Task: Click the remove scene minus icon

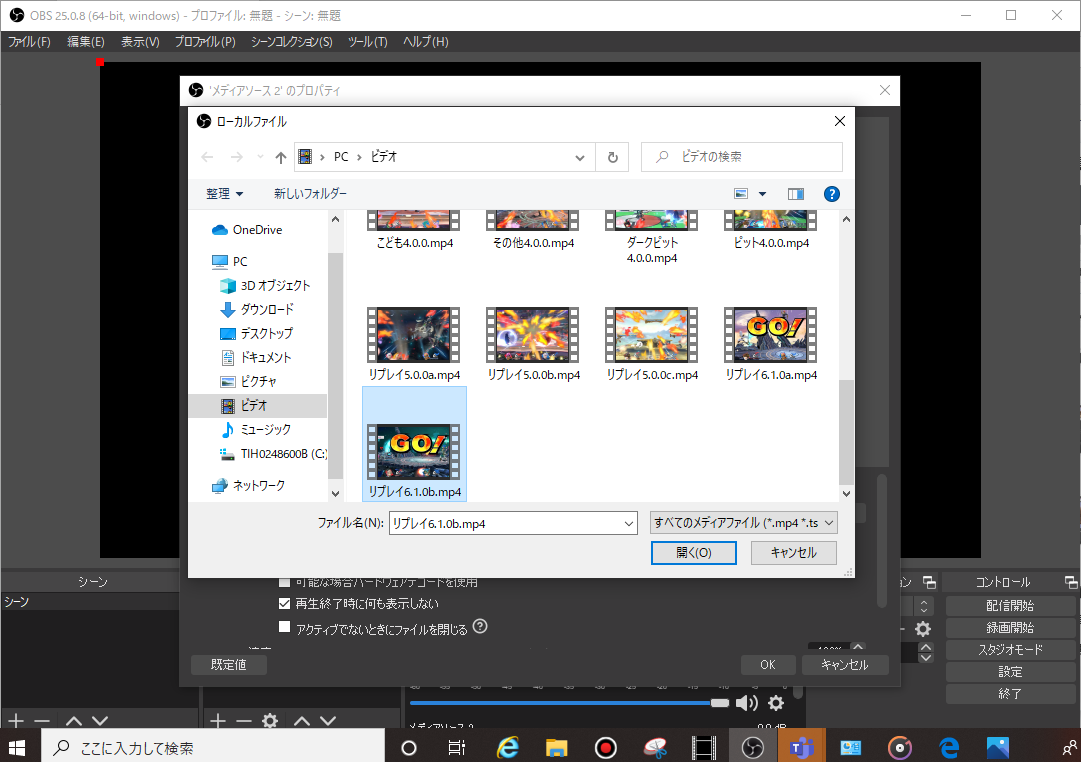Action: 41,721
